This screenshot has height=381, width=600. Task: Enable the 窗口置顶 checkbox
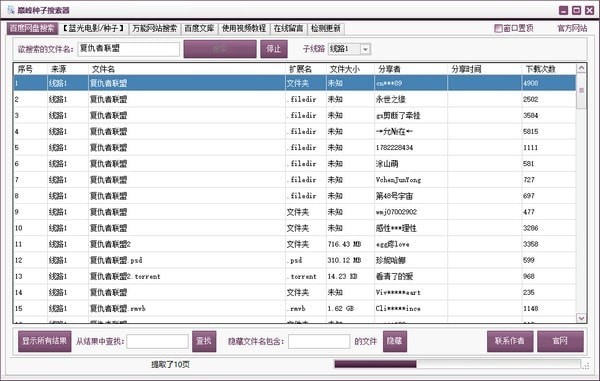point(498,28)
